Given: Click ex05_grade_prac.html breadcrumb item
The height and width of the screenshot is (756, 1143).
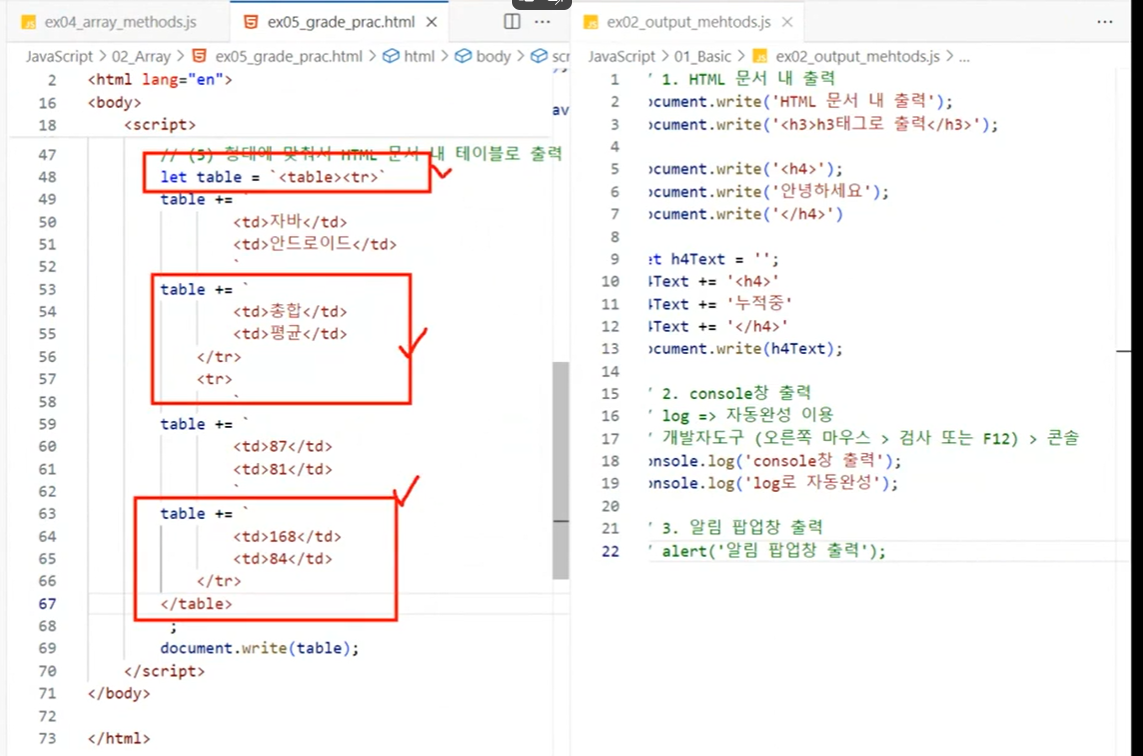Looking at the screenshot, I should click(x=289, y=56).
